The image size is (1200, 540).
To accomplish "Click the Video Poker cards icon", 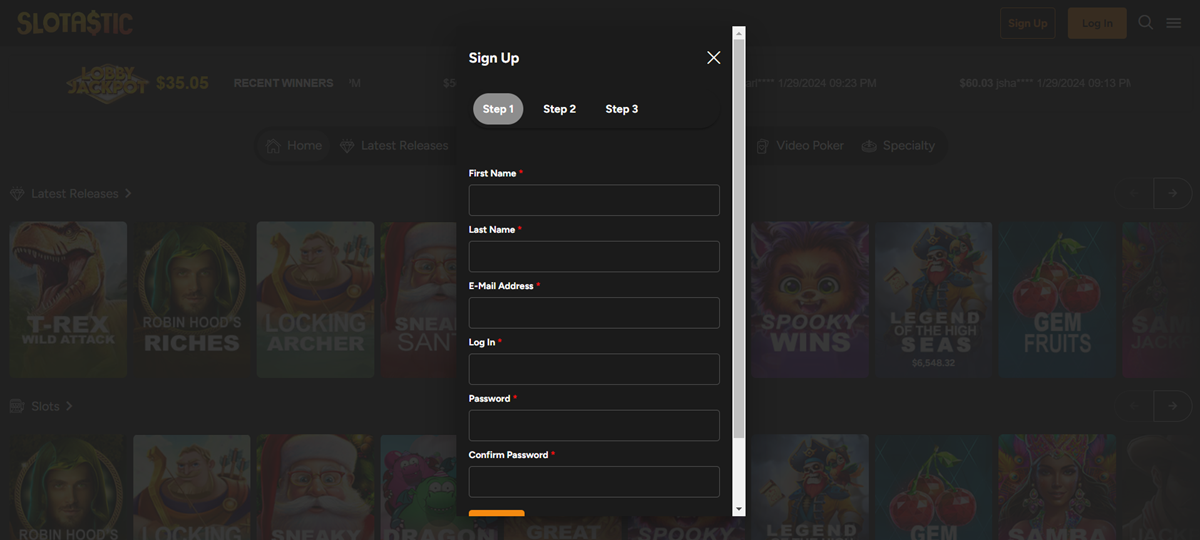I will click(x=762, y=146).
